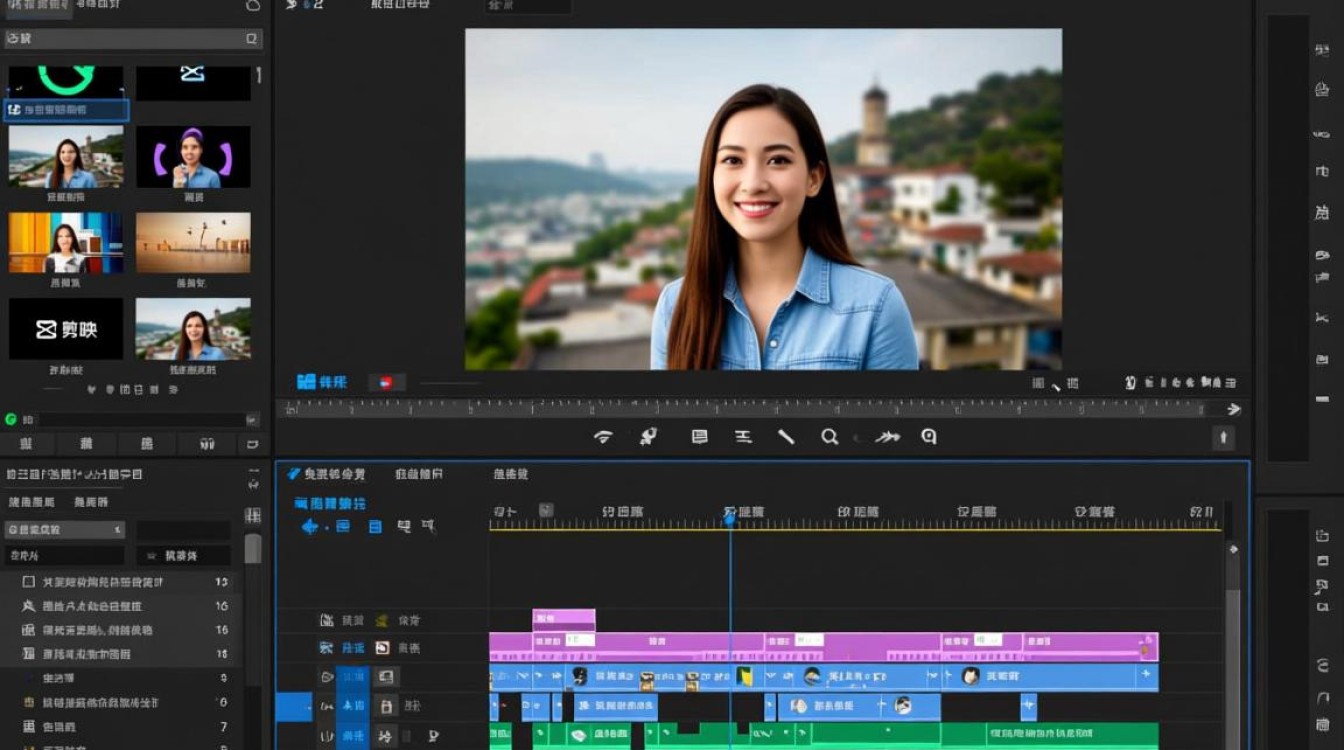Image resolution: width=1344 pixels, height=750 pixels.
Task: Select the short purple clip above the long purple track
Action: [x=564, y=620]
